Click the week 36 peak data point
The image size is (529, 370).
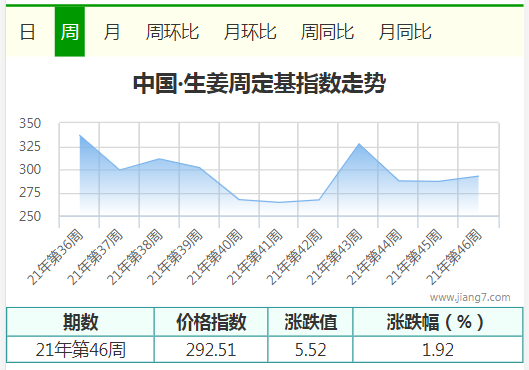coord(80,135)
